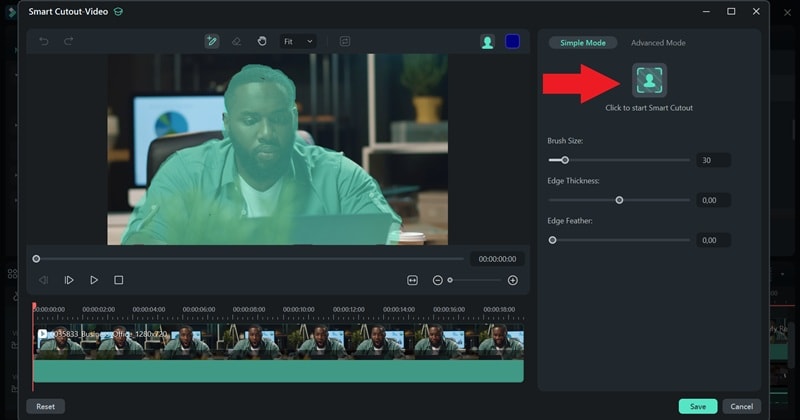
Task: Adjust the Brush Size slider
Action: [x=565, y=160]
